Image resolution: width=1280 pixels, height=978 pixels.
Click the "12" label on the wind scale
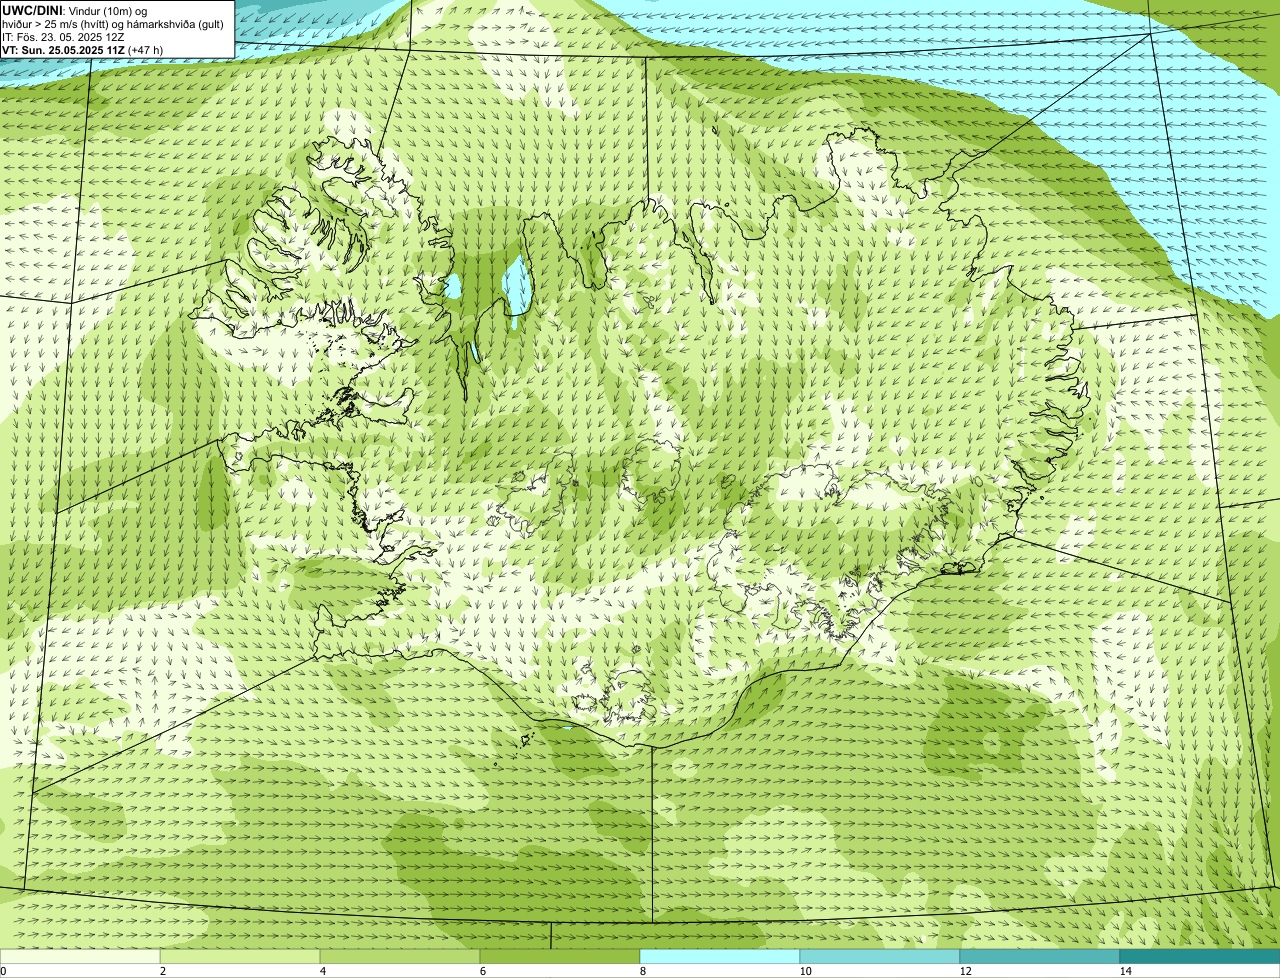point(965,971)
